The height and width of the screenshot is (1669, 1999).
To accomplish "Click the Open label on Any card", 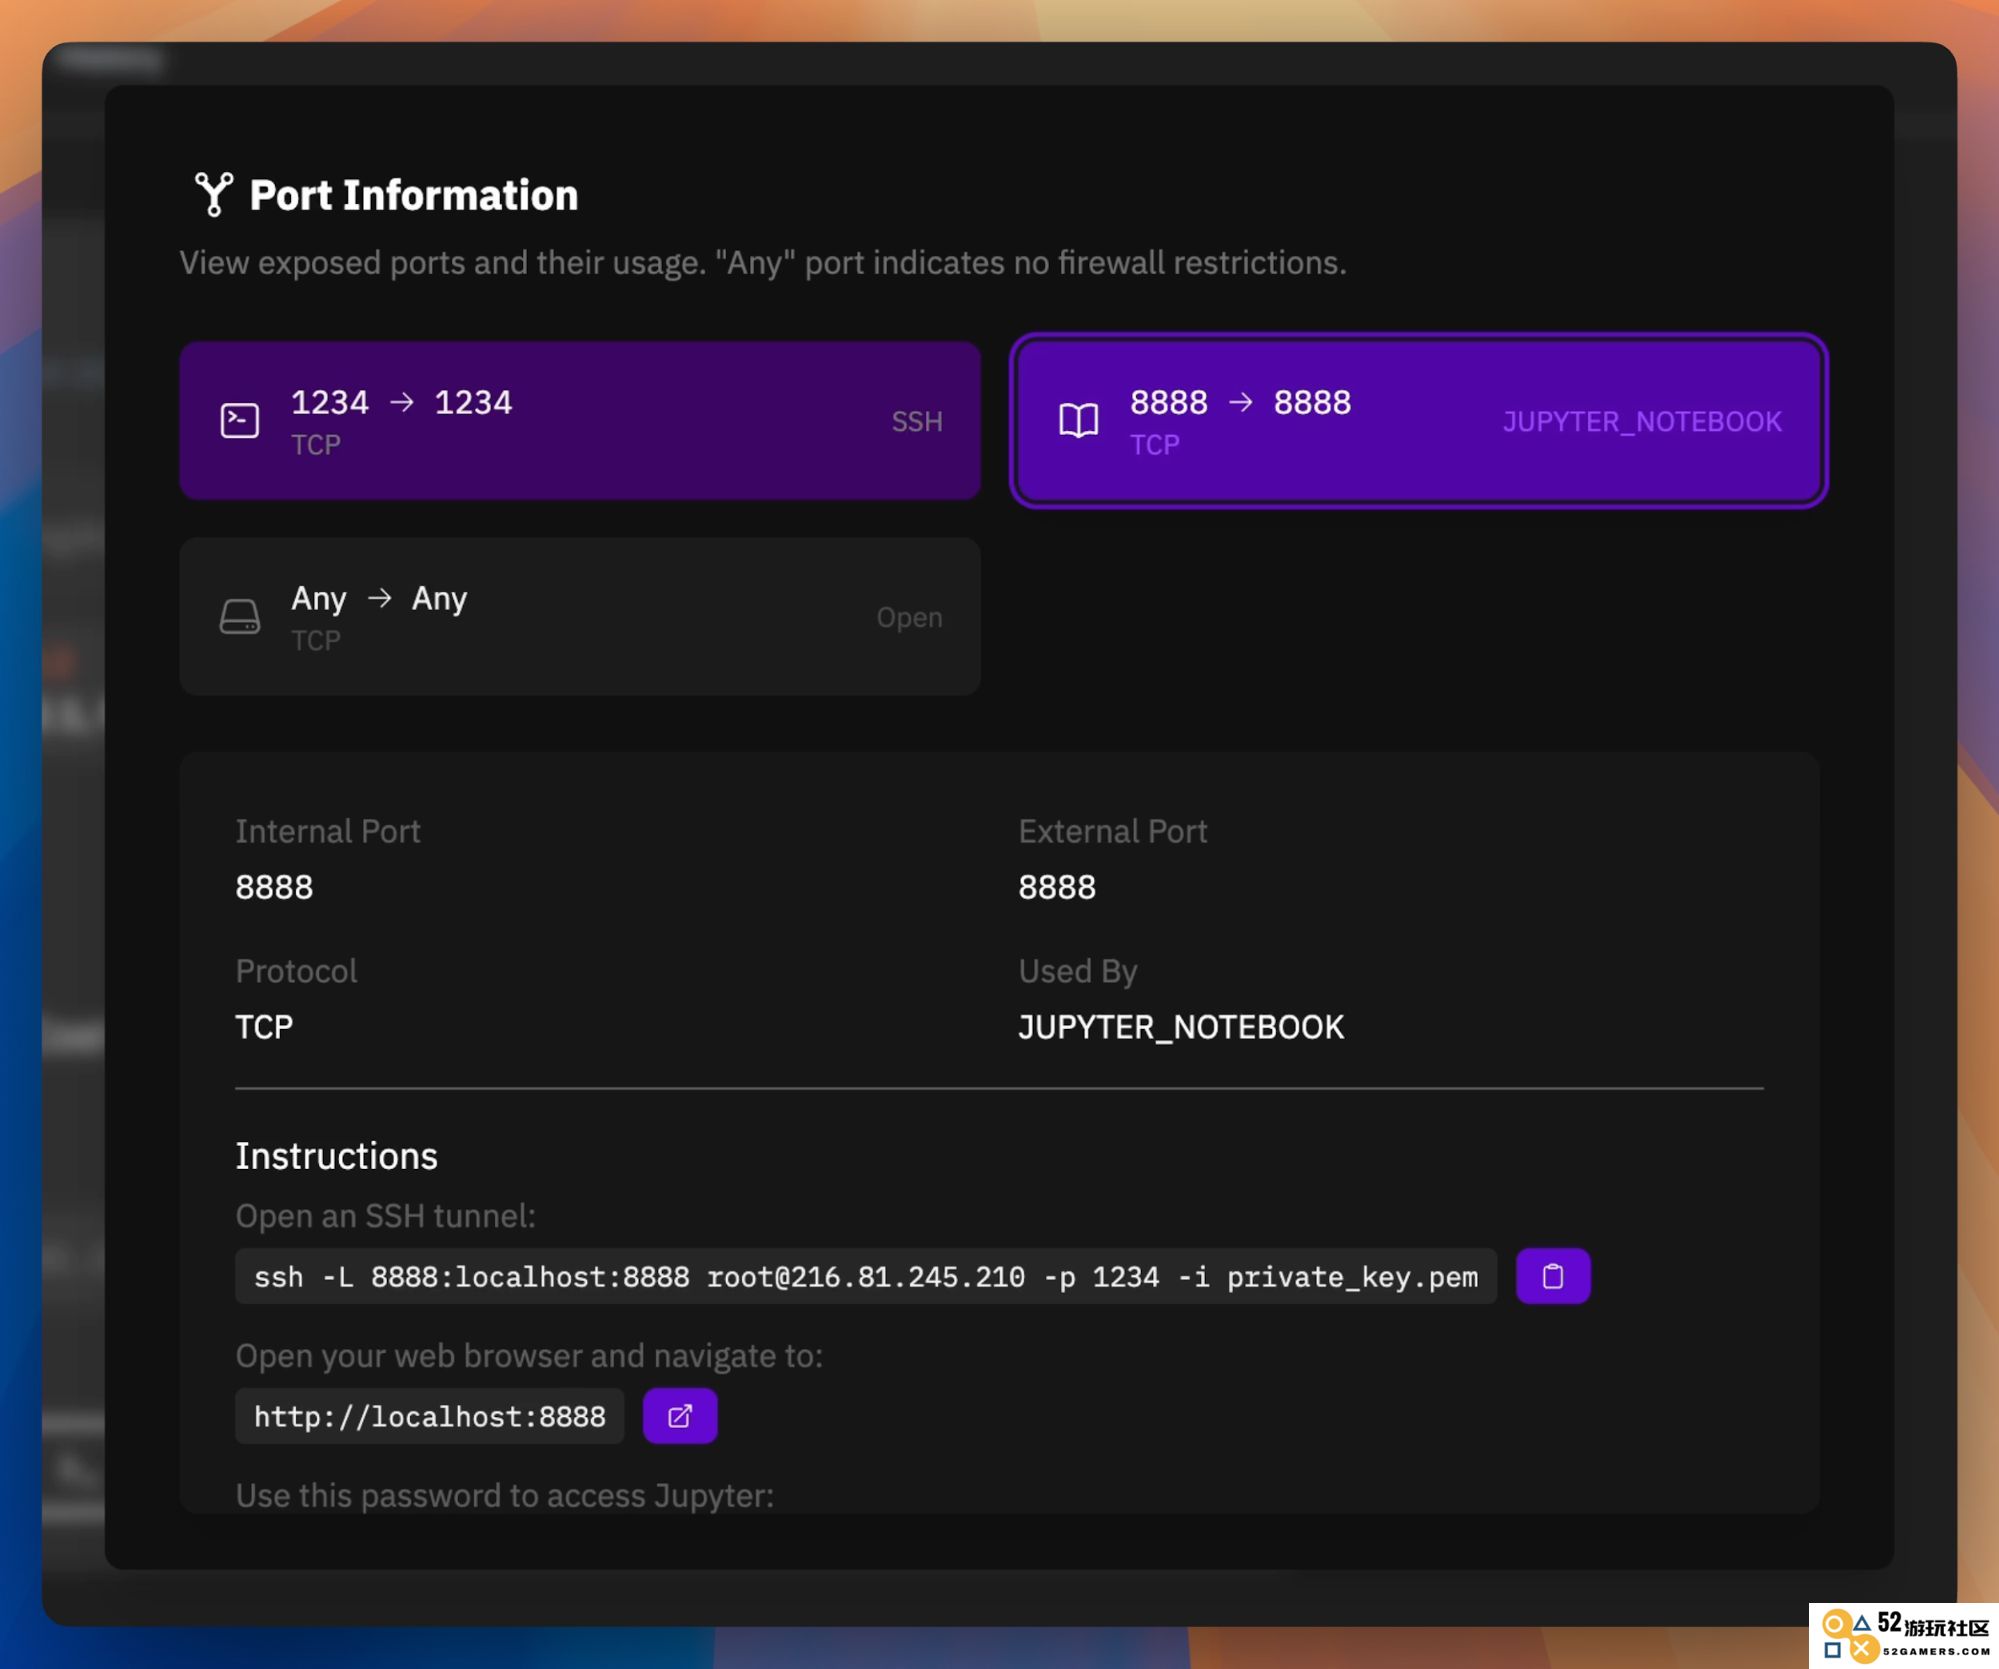I will pos(909,617).
